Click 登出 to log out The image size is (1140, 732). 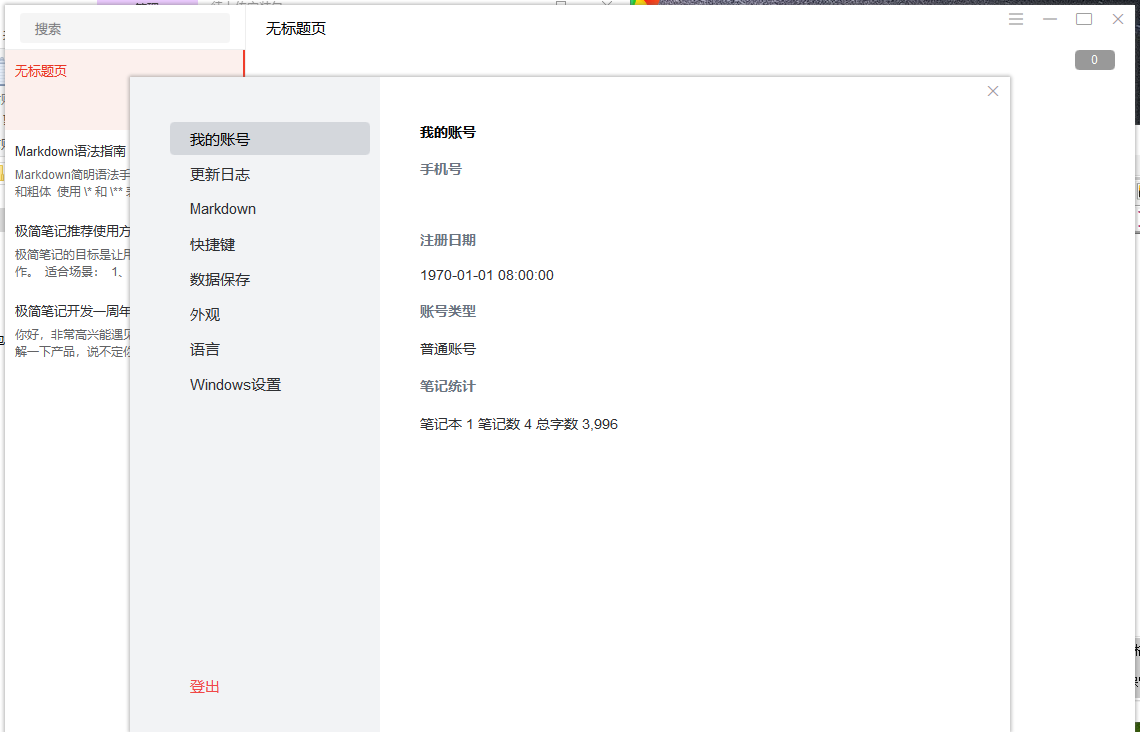pyautogui.click(x=204, y=686)
